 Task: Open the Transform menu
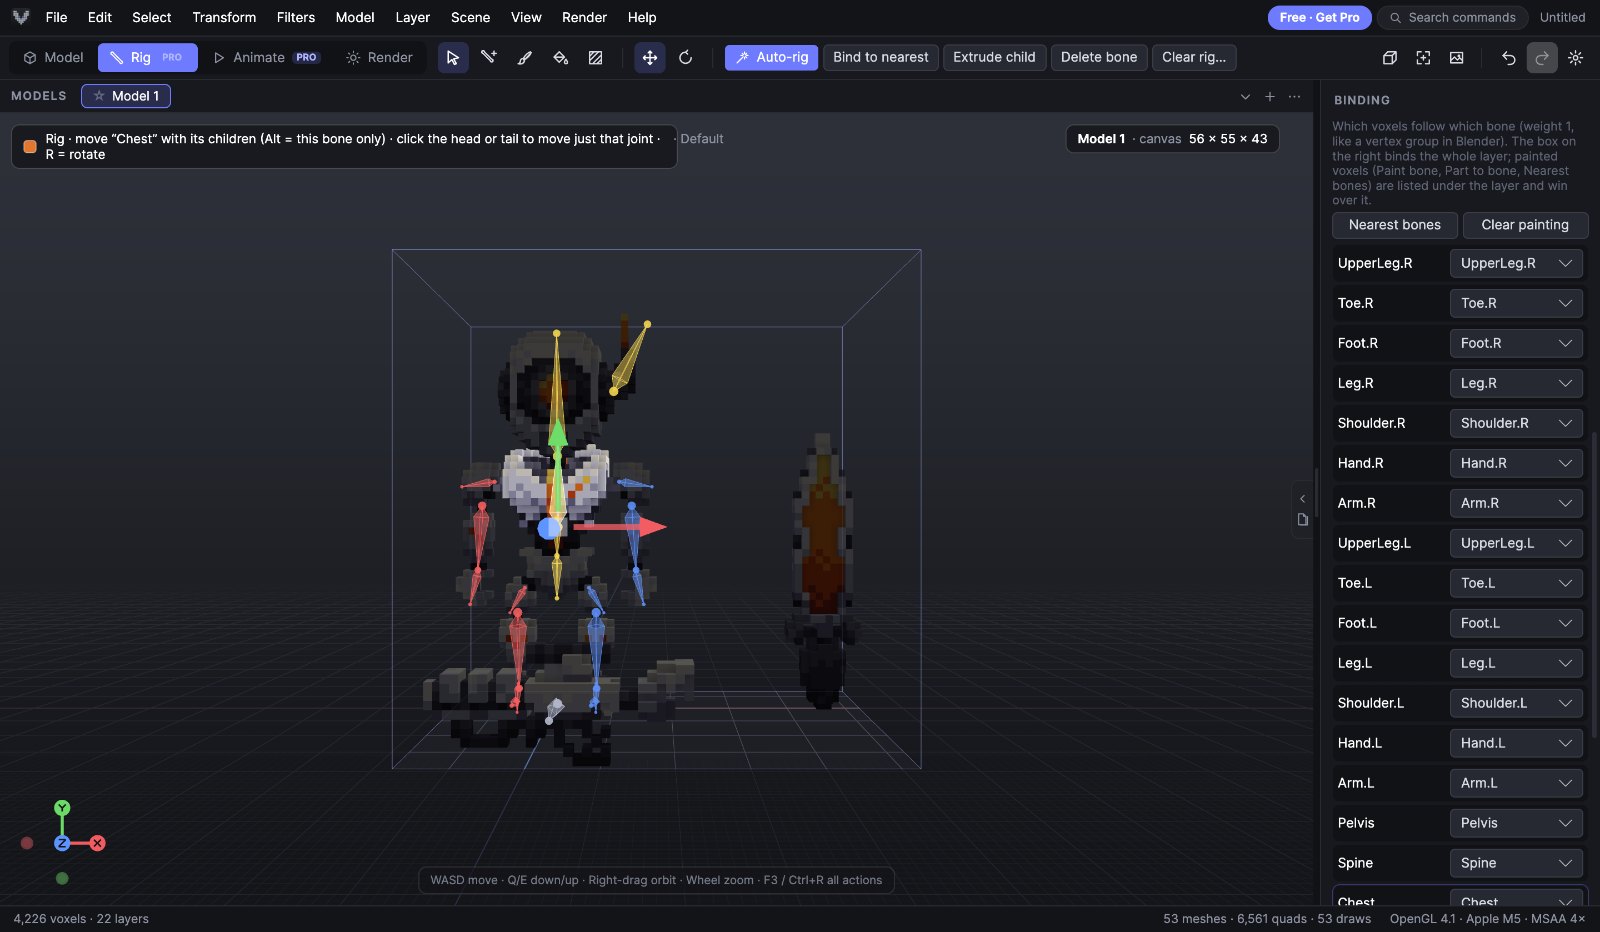tap(224, 17)
